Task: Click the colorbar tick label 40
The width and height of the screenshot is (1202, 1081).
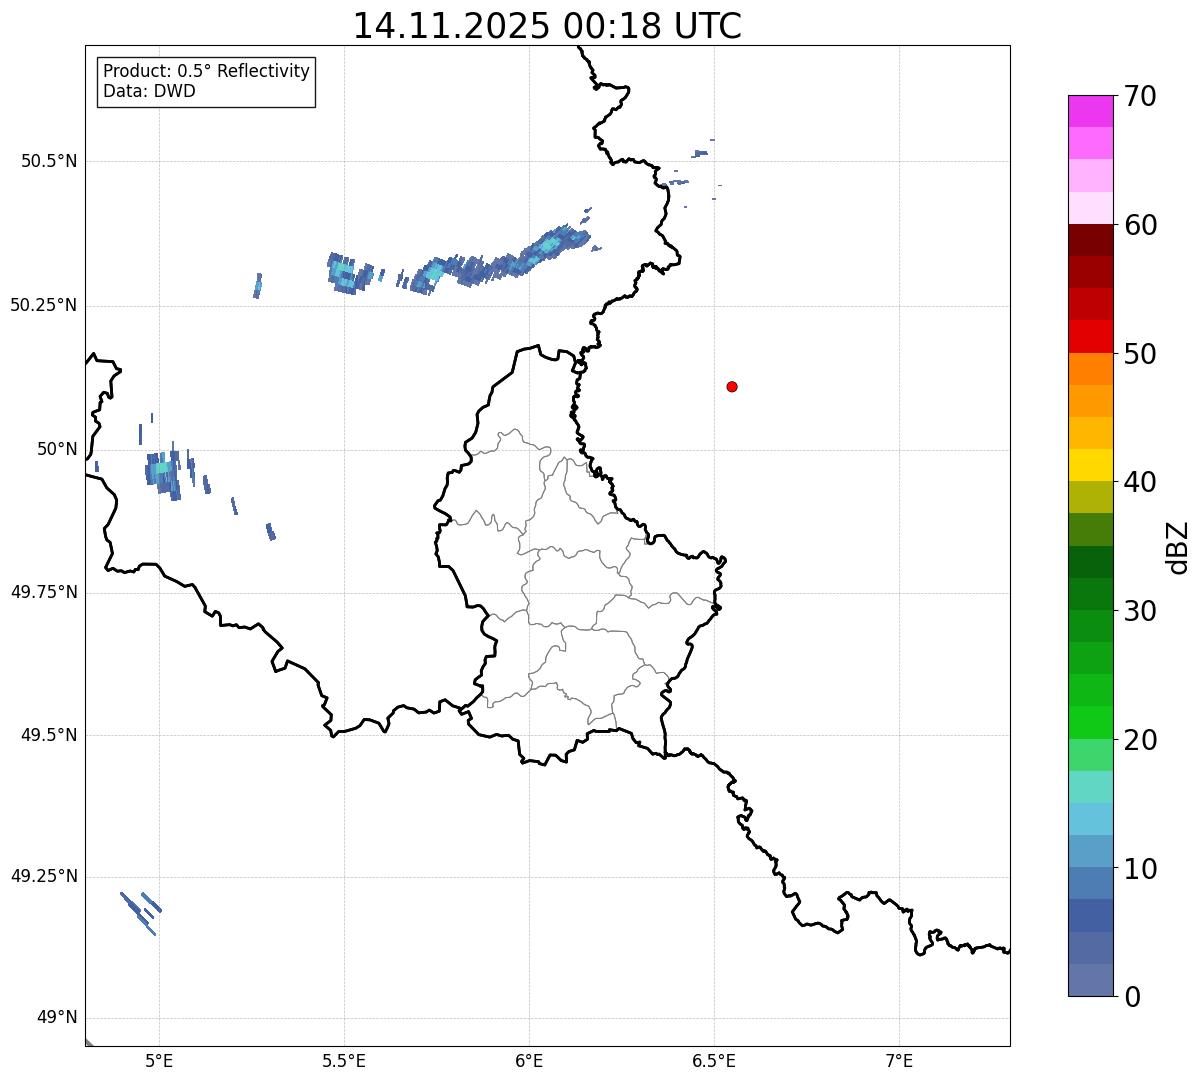Action: 1140,482
